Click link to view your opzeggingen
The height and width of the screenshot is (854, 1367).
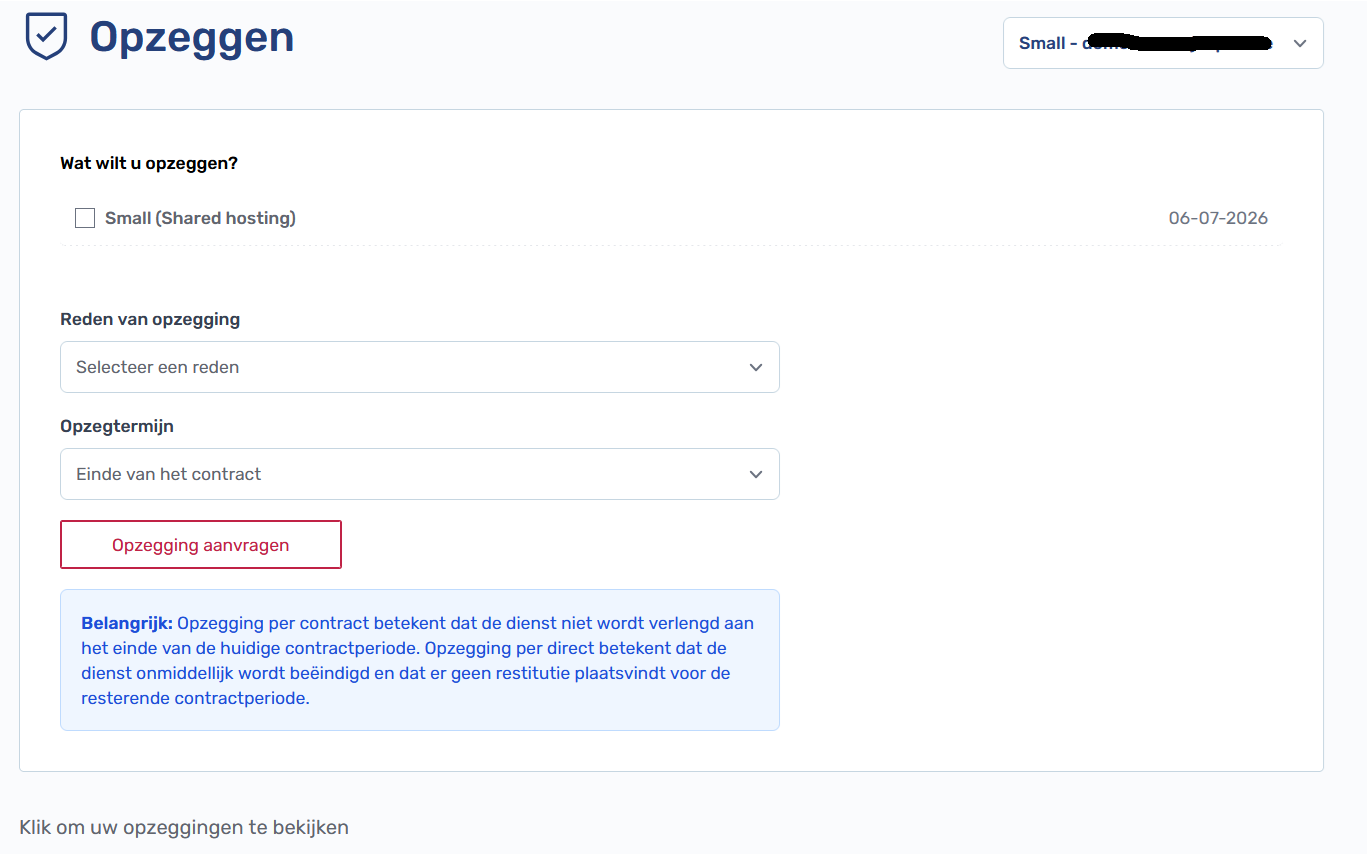click(184, 827)
